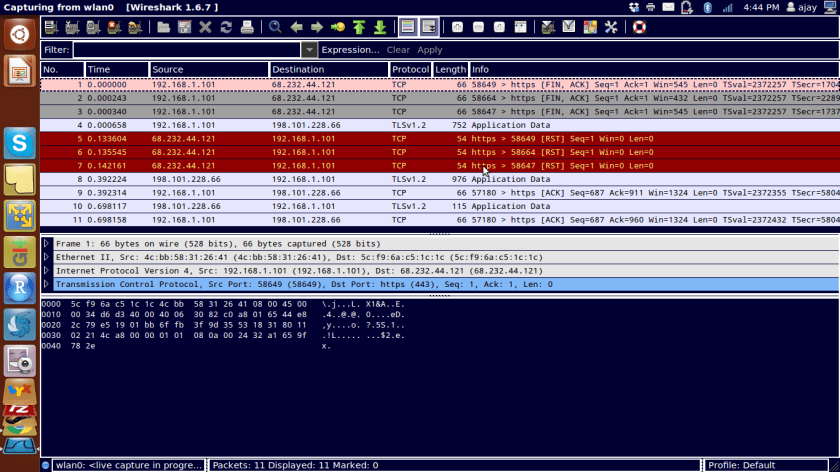Click the printer icon in toolbar
840x472 pixels.
(247, 27)
